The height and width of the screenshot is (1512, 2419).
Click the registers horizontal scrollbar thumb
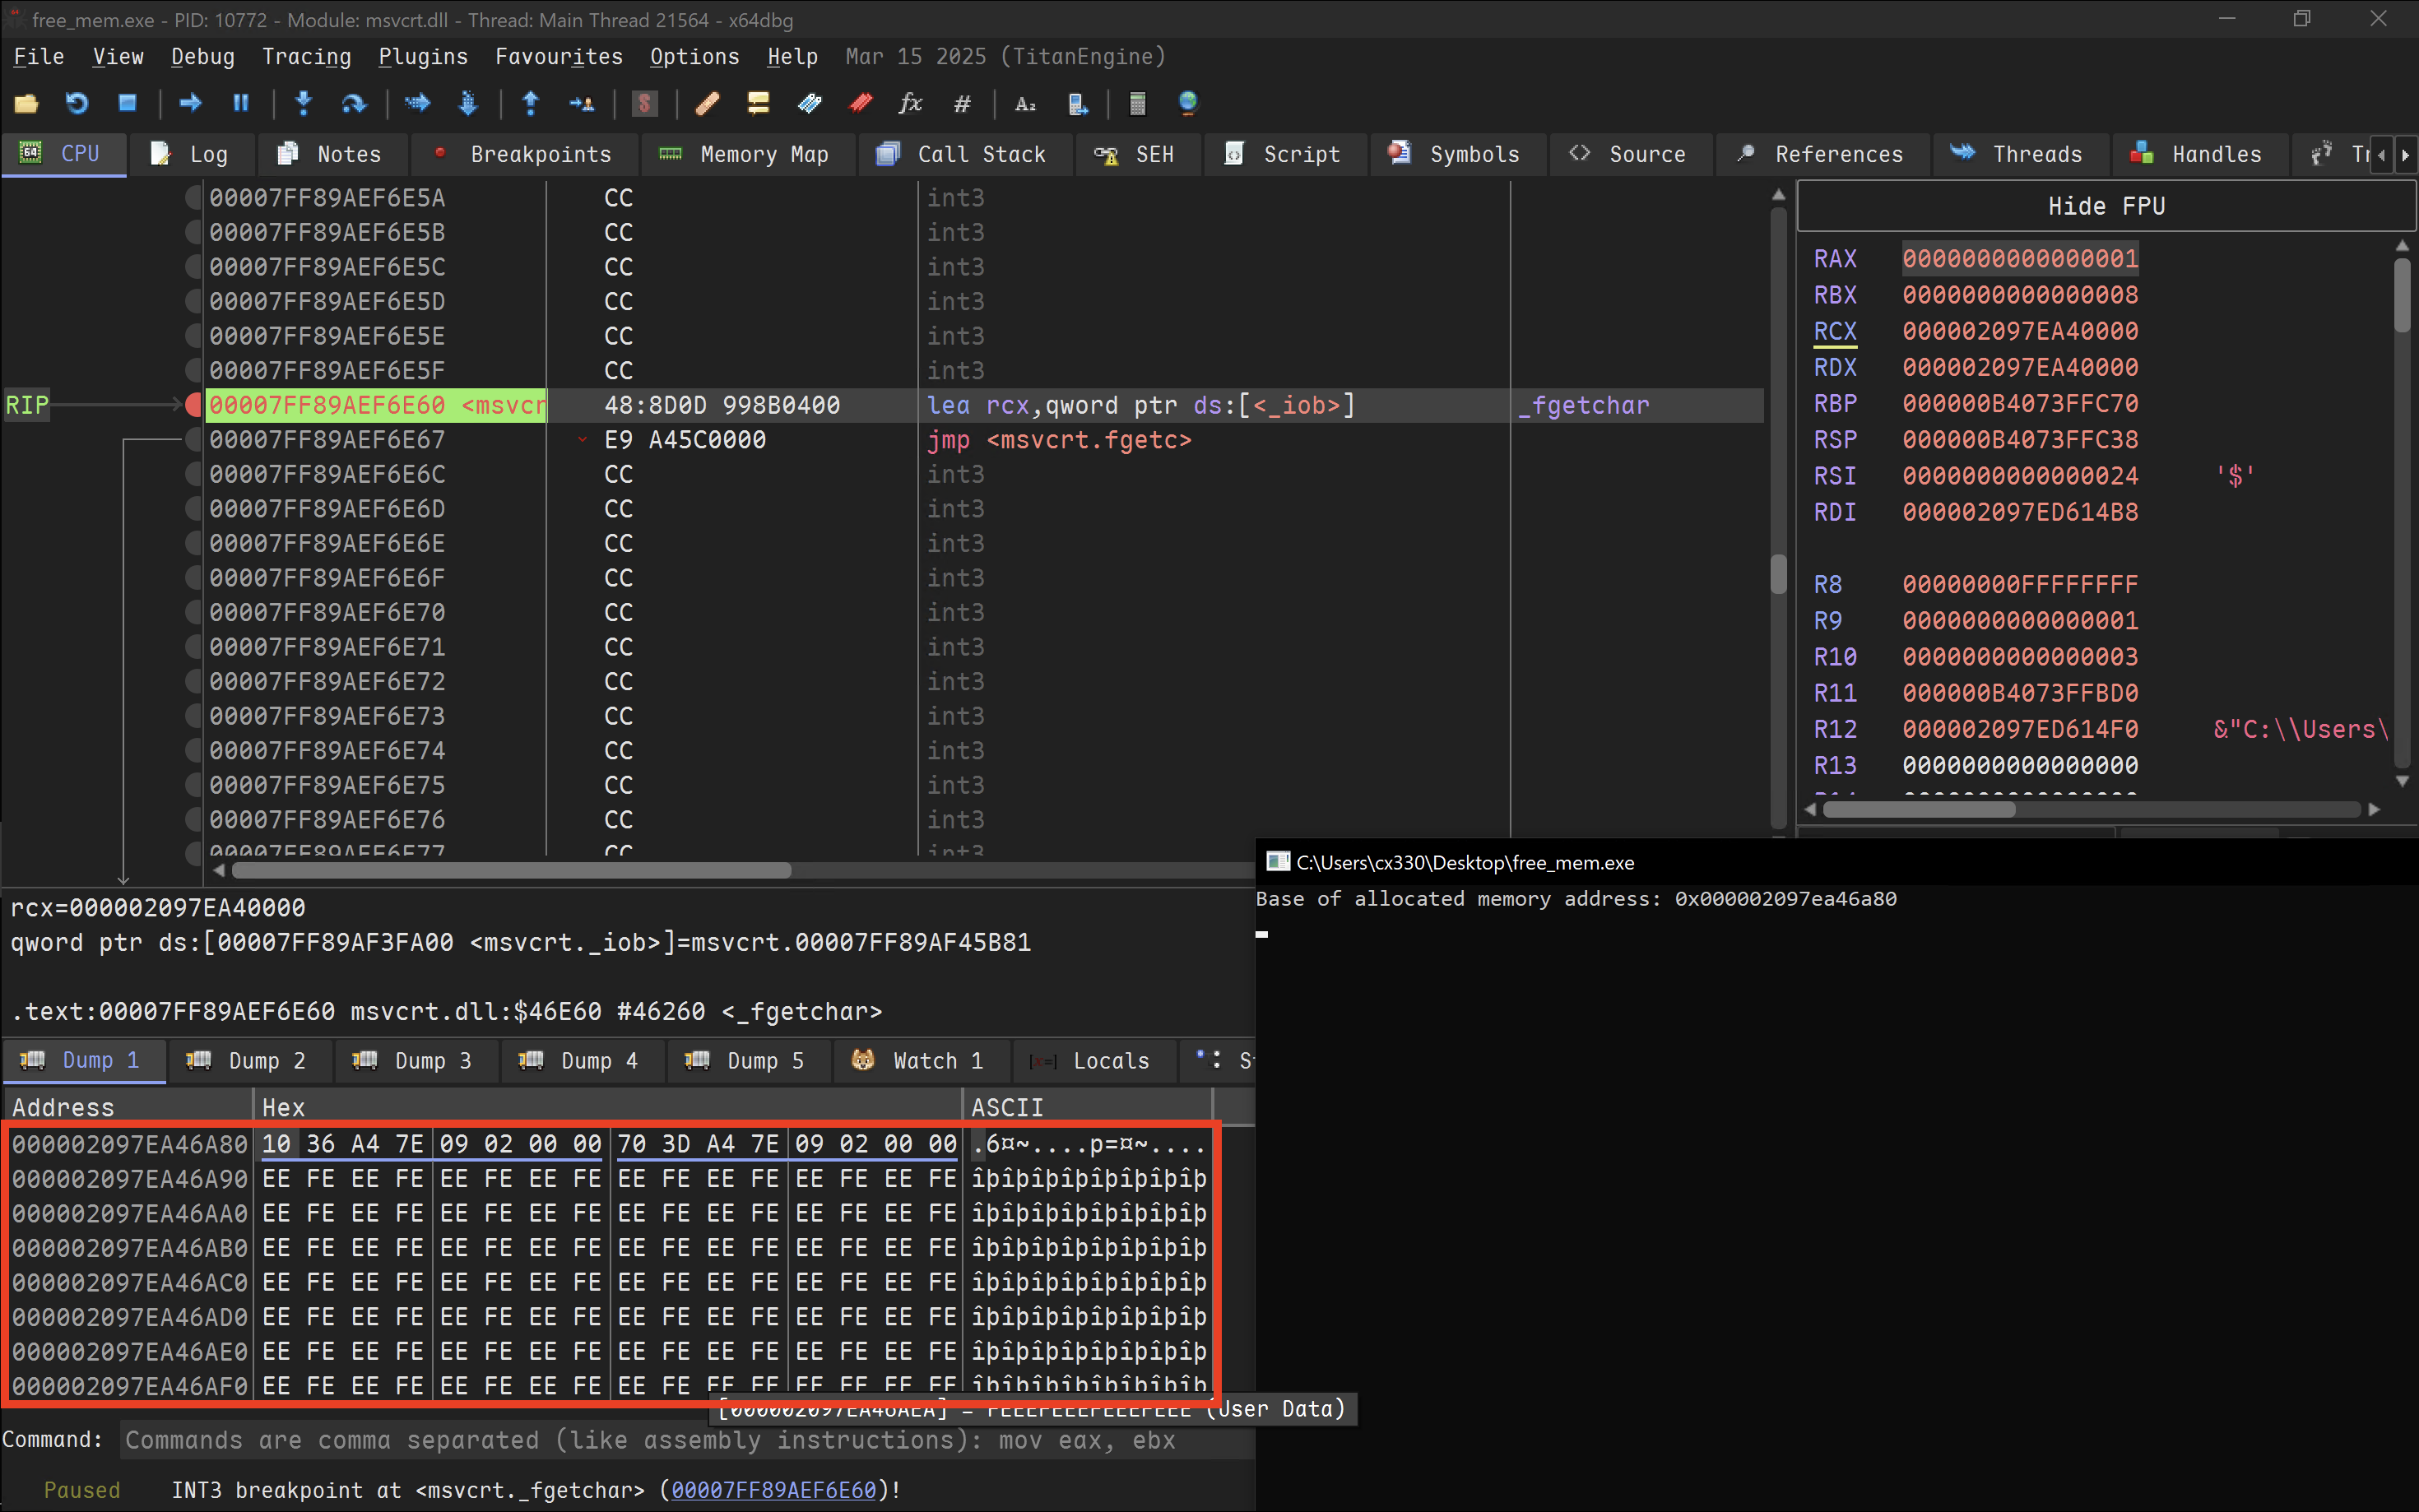1919,809
